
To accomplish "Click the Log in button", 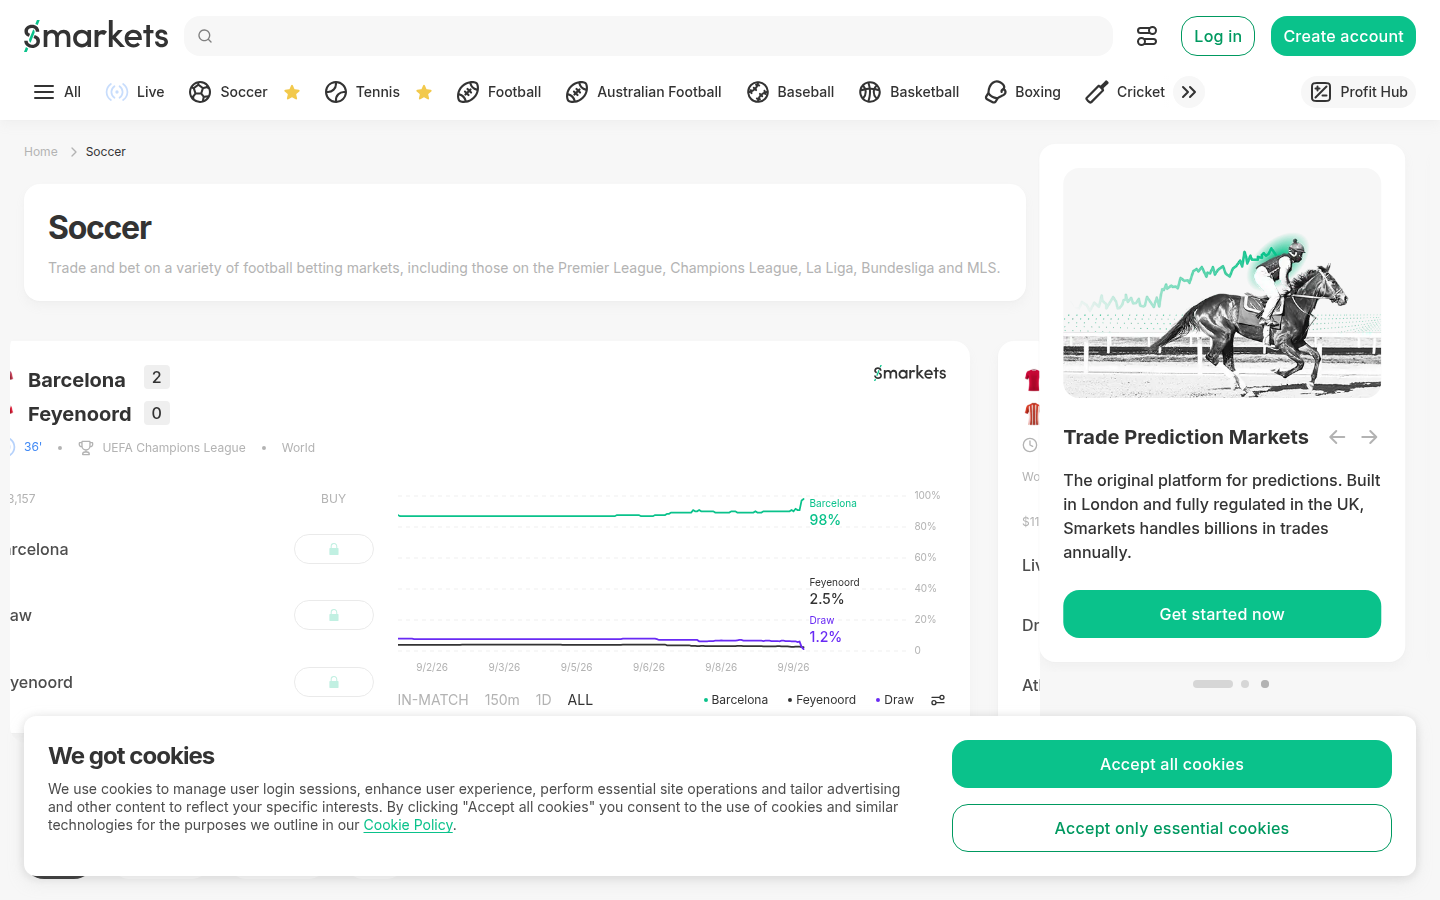I will click(1218, 36).
